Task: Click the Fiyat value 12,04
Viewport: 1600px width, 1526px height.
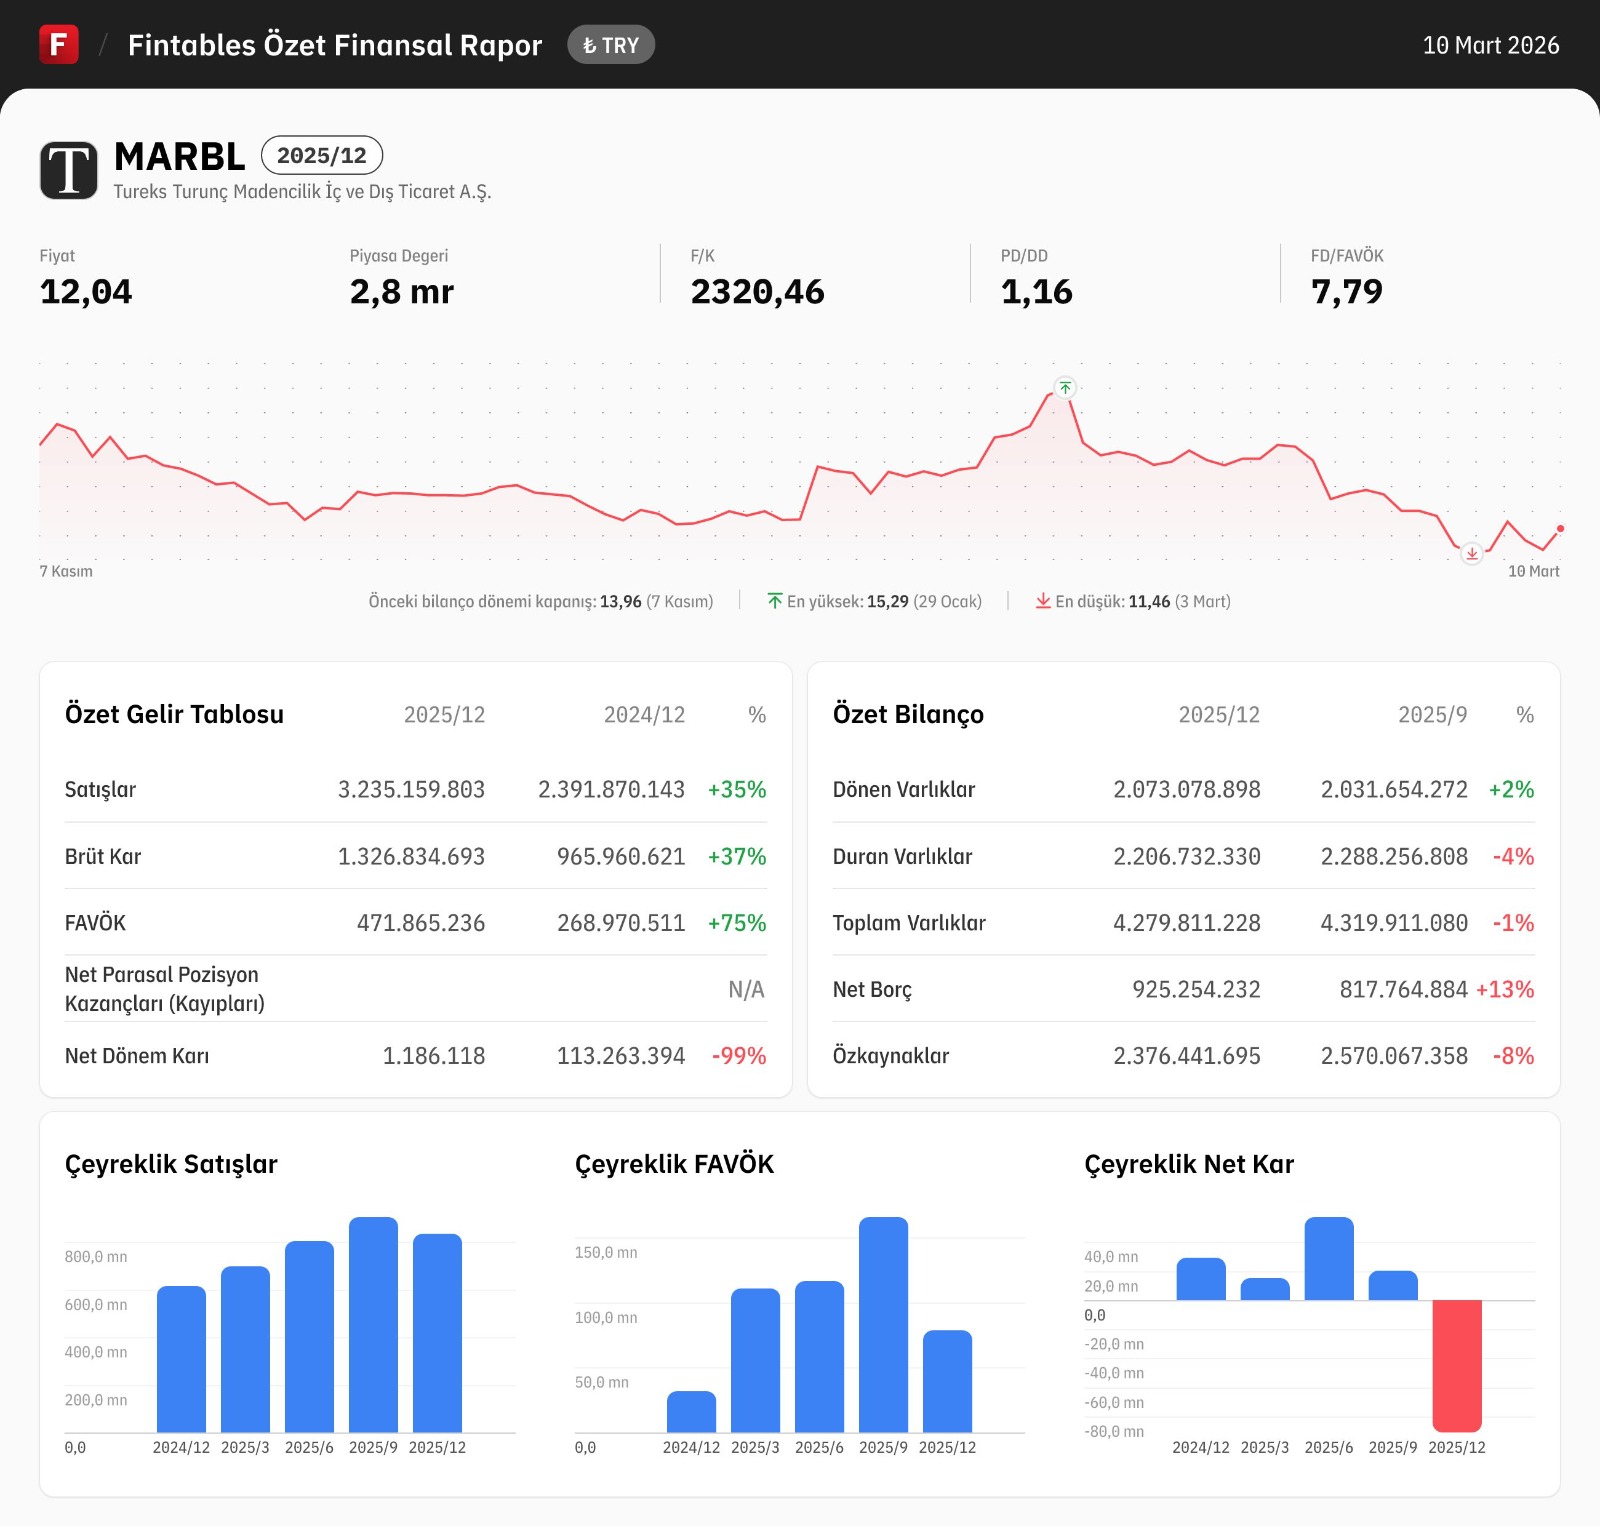Action: click(x=86, y=291)
